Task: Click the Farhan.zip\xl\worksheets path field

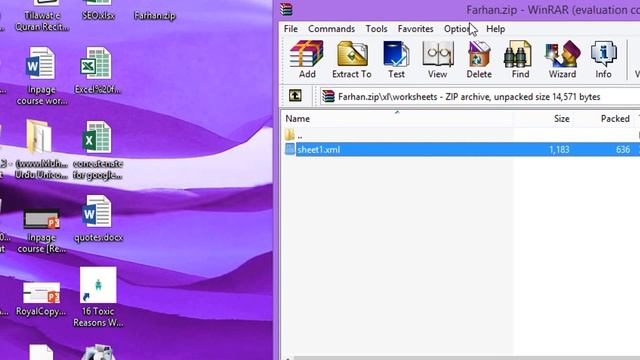Action: (x=480, y=97)
